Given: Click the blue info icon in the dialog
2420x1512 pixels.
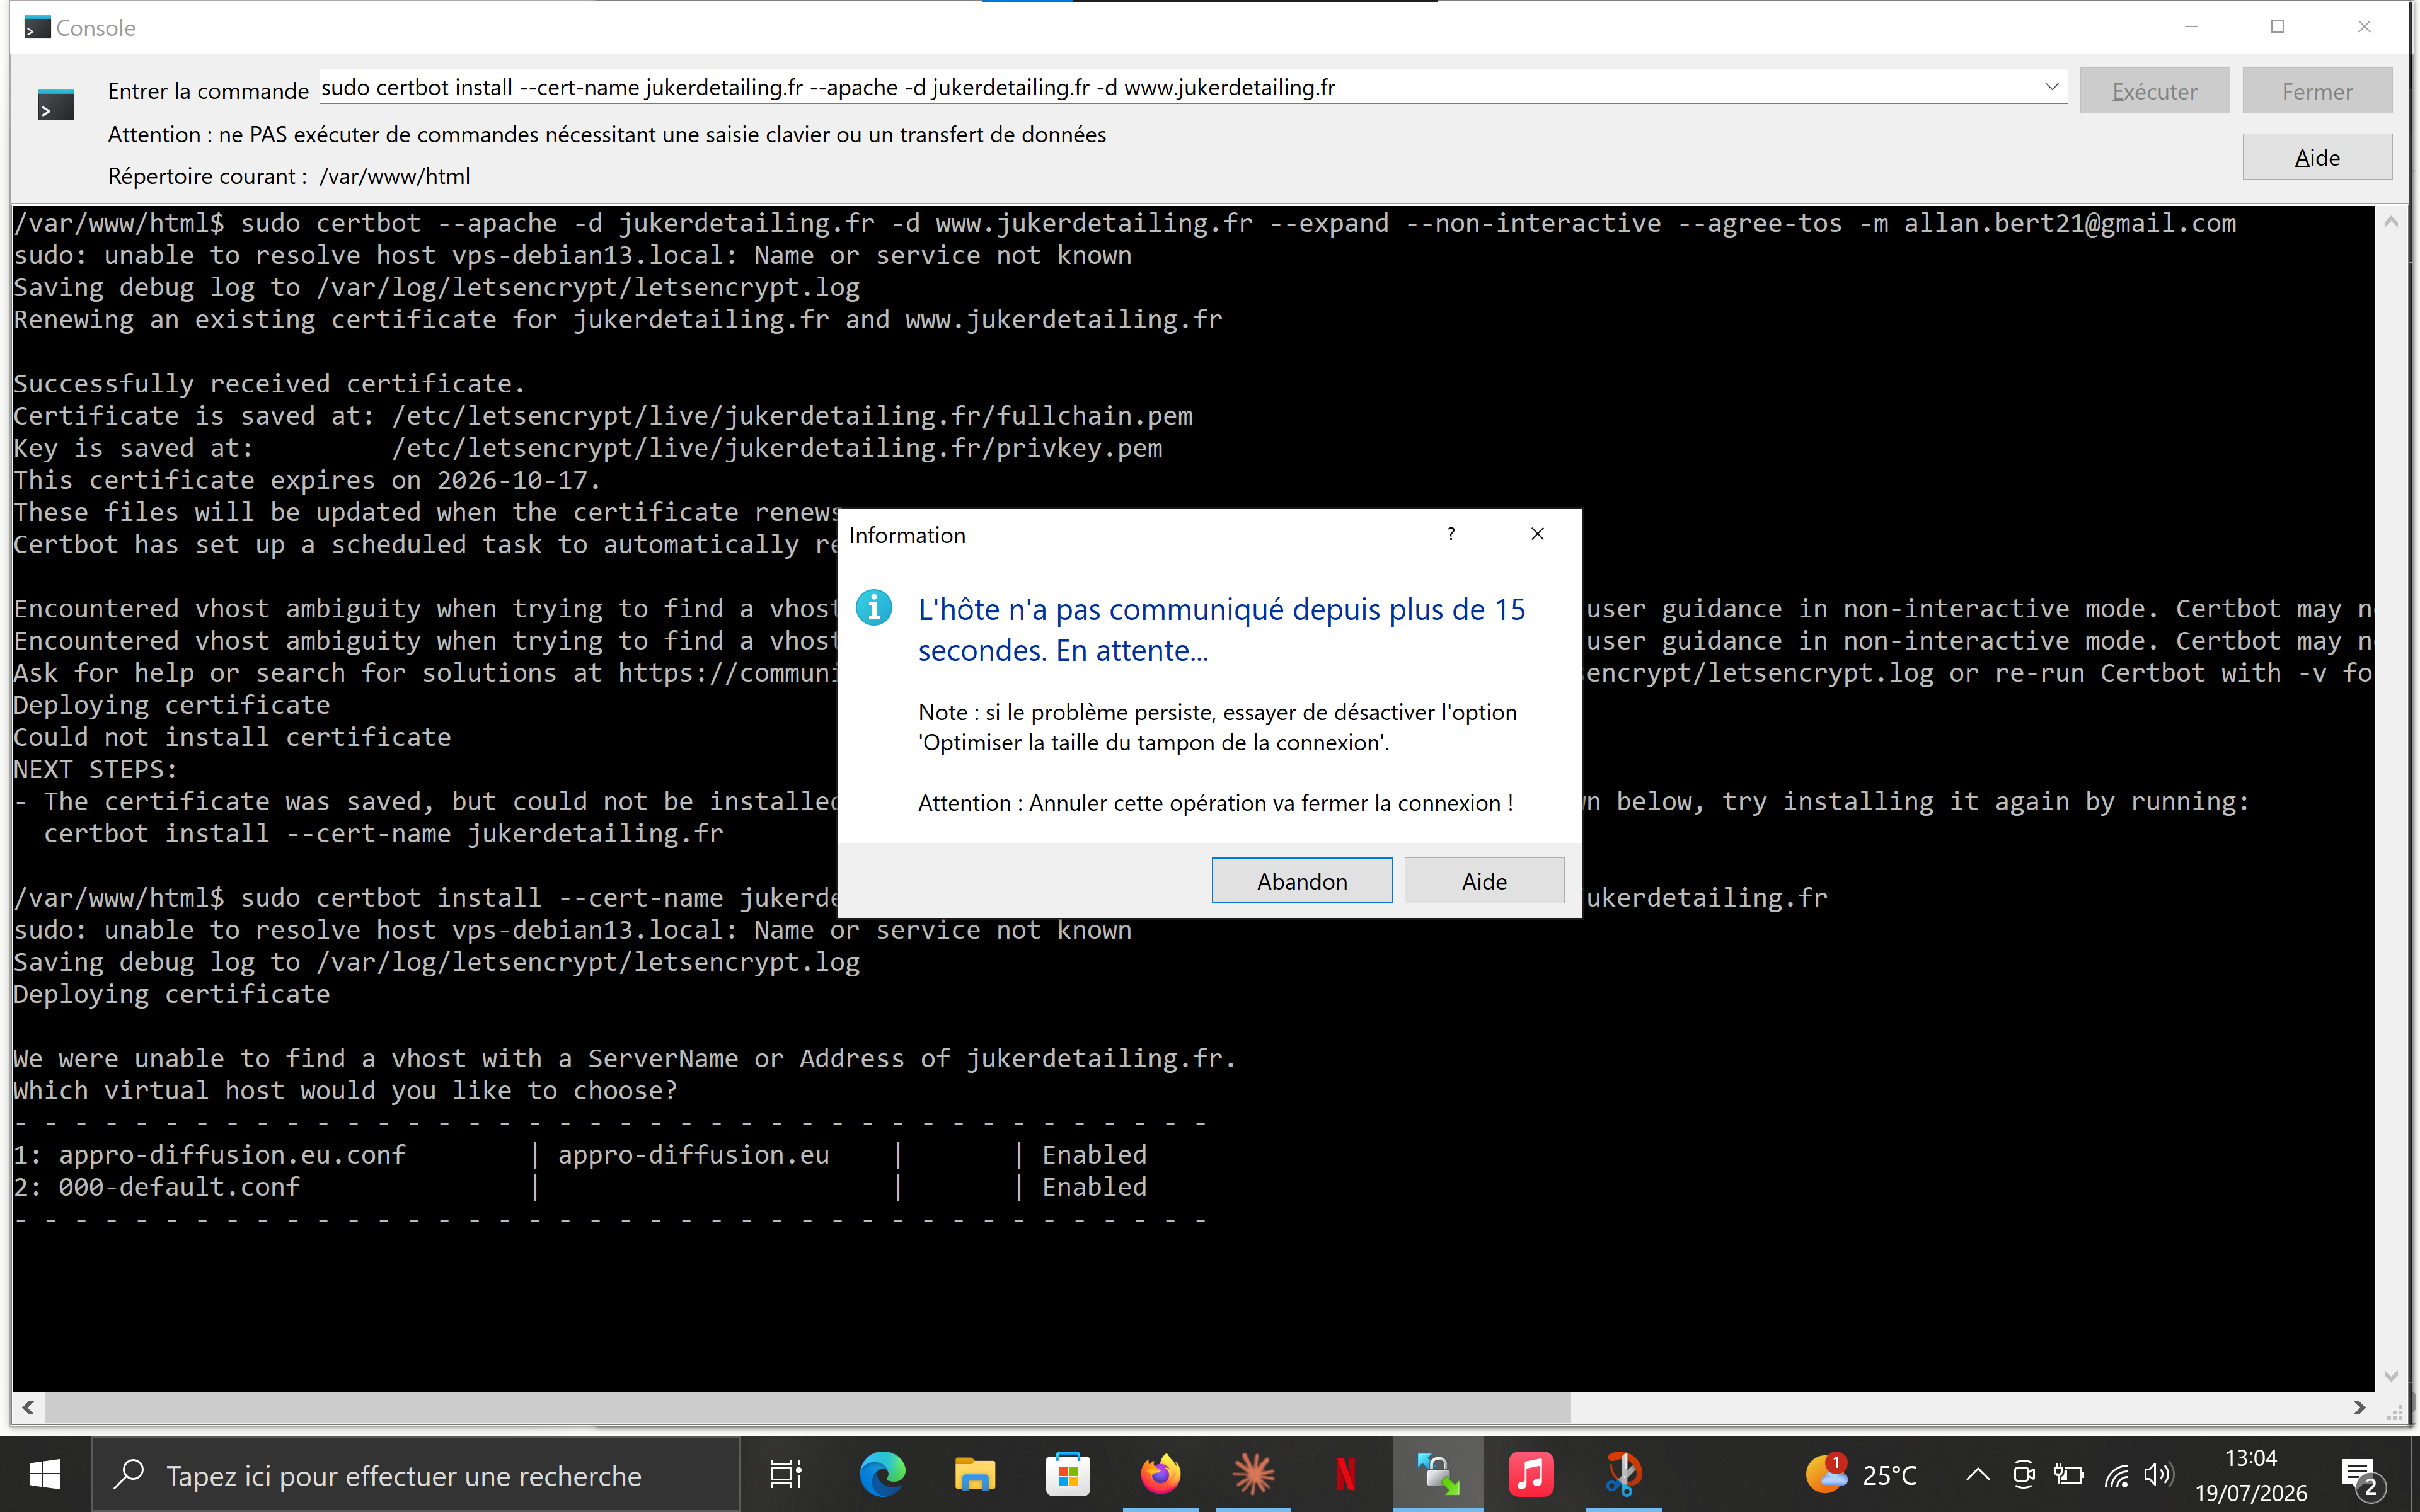Looking at the screenshot, I should [873, 607].
